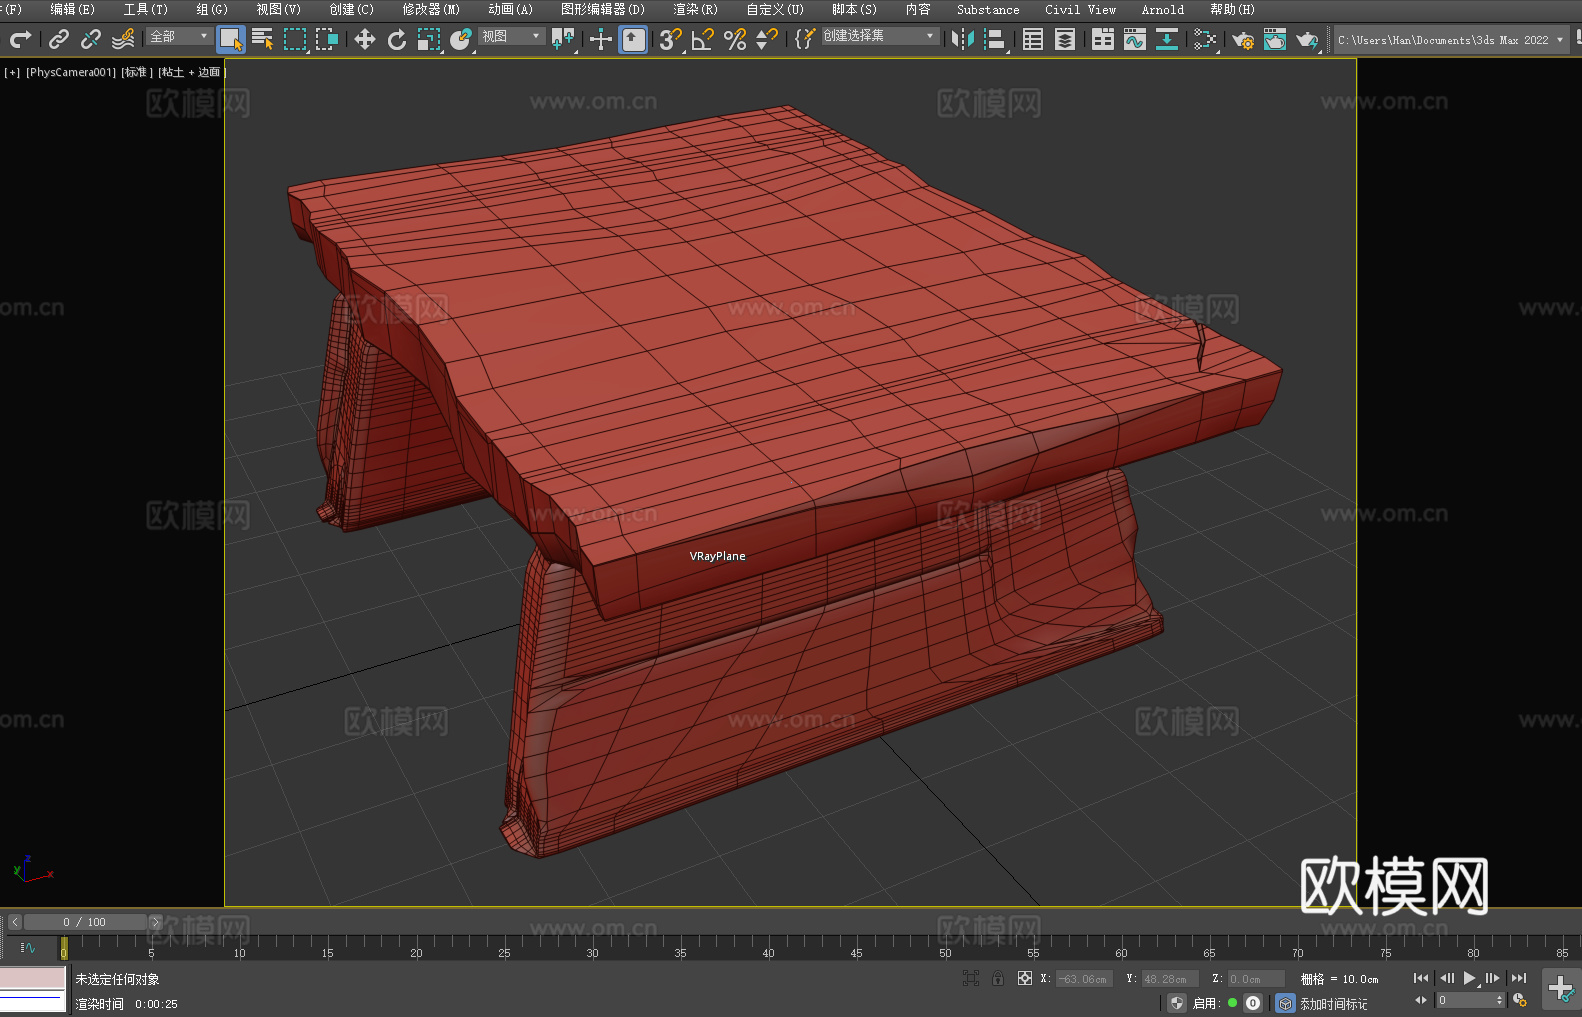1582x1017 pixels.
Task: Choose the Rectangular Selection Region icon
Action: click(295, 39)
